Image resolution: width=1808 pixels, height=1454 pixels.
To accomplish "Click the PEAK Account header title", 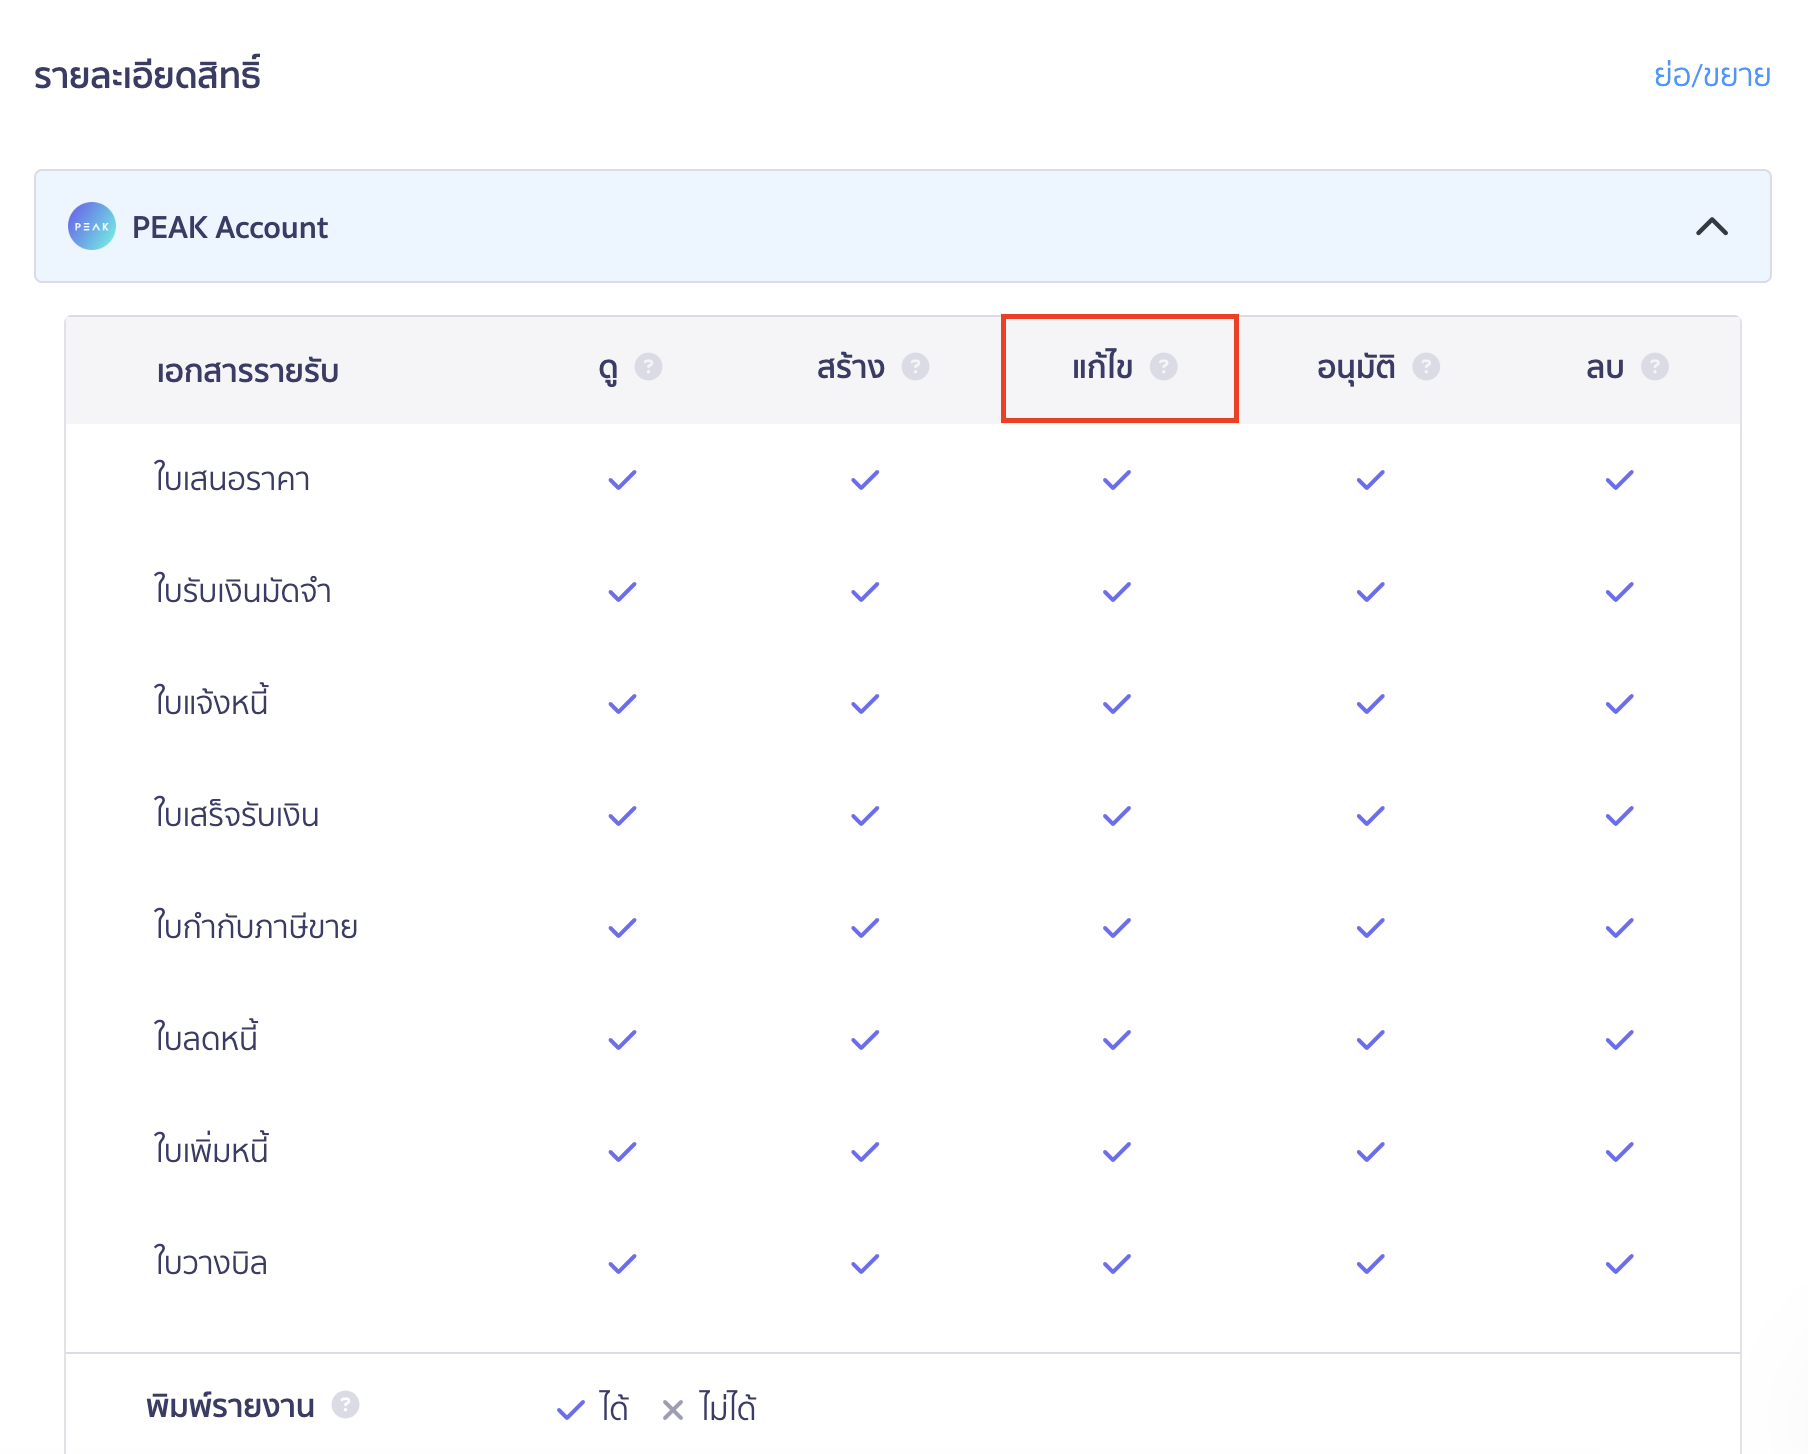I will [x=229, y=228].
